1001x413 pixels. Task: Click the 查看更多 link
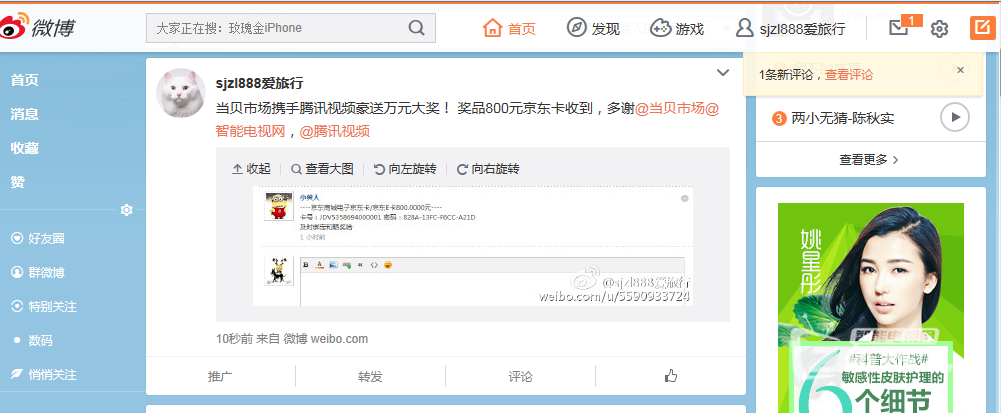tap(869, 160)
